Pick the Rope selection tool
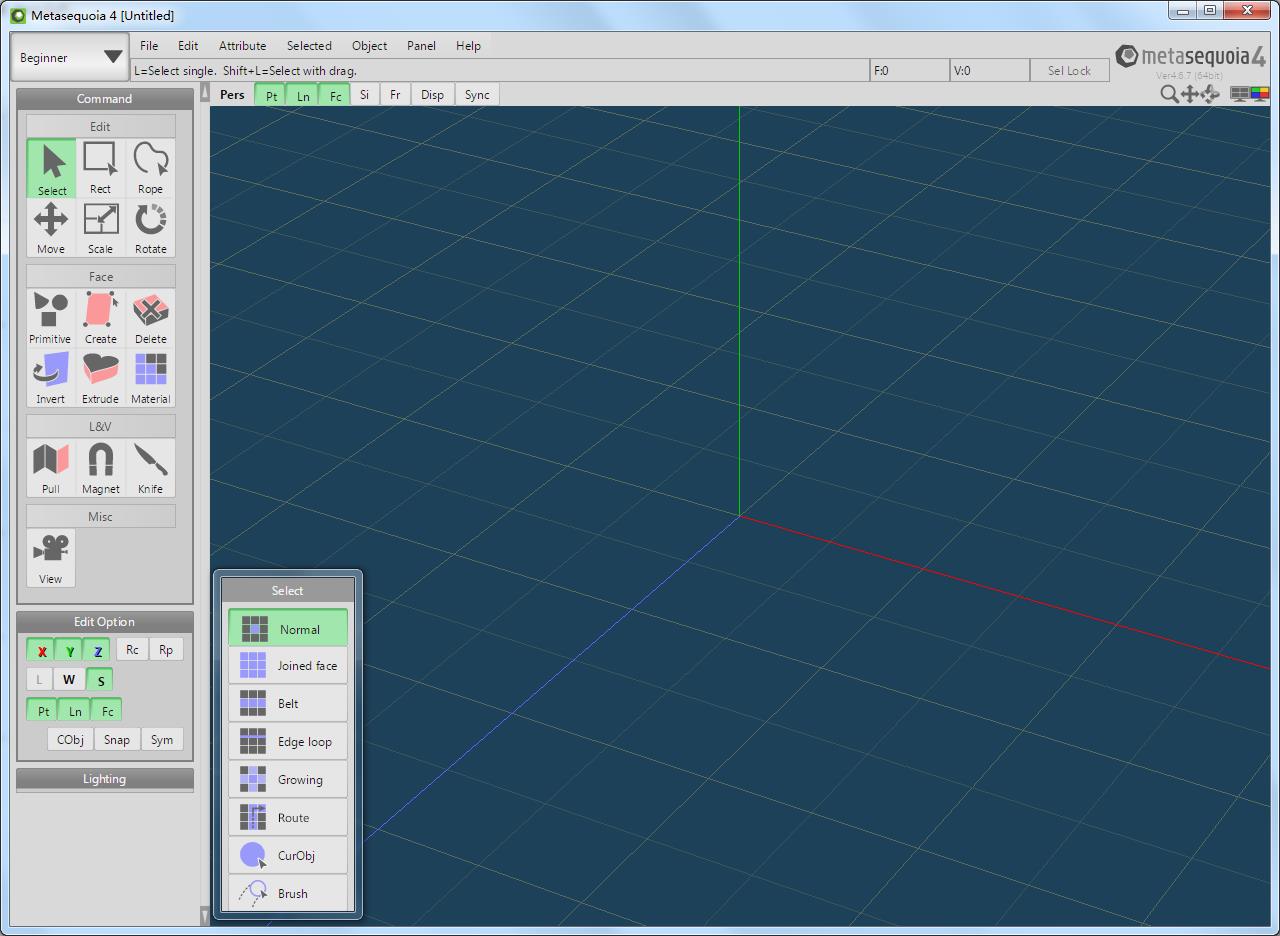Viewport: 1280px width, 936px height. pyautogui.click(x=150, y=168)
